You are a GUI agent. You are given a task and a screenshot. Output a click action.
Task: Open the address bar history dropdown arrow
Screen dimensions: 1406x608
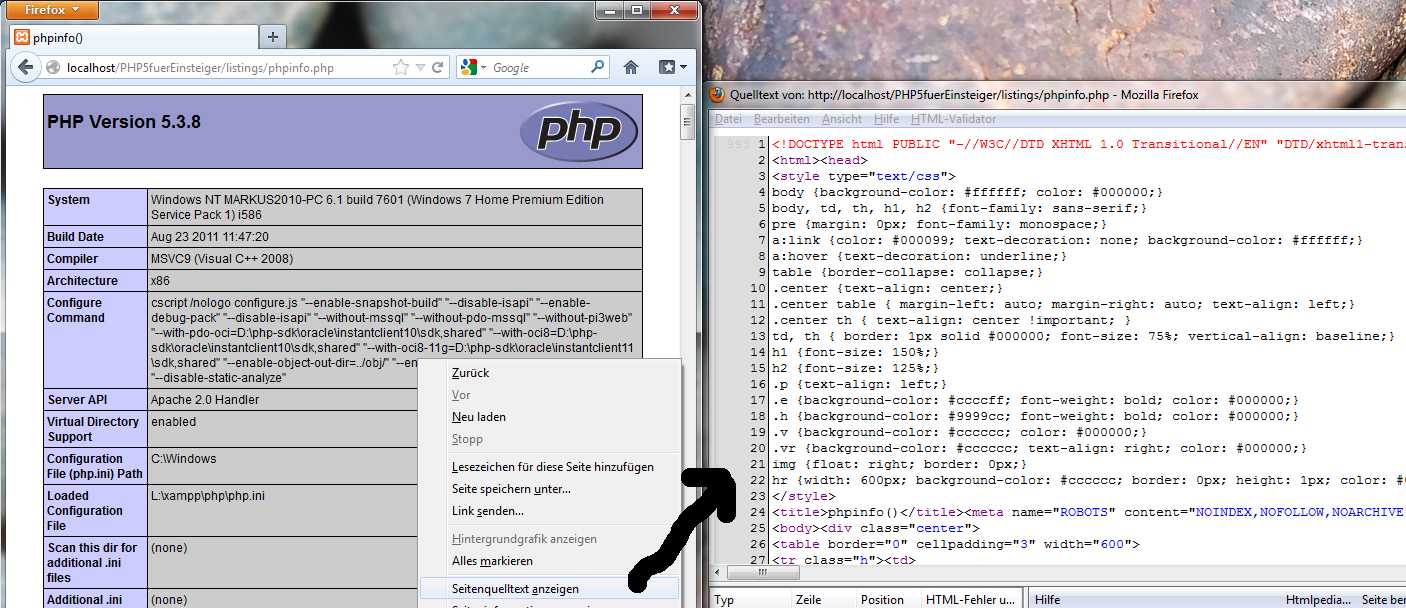click(x=420, y=68)
